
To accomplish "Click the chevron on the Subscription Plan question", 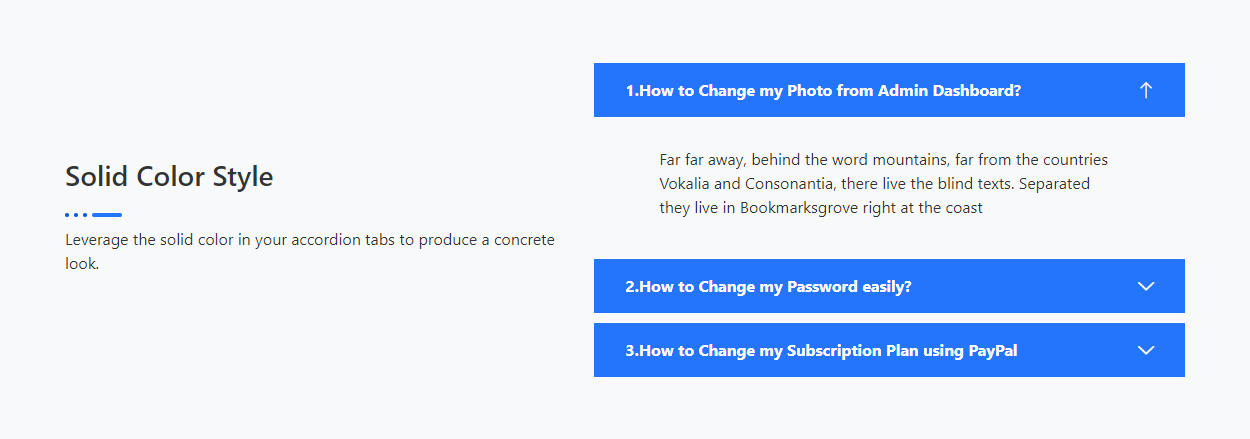I will point(1146,351).
